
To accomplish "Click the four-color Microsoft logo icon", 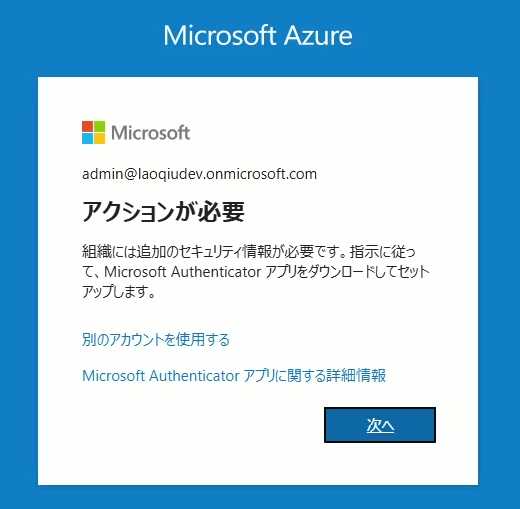I will (x=94, y=132).
